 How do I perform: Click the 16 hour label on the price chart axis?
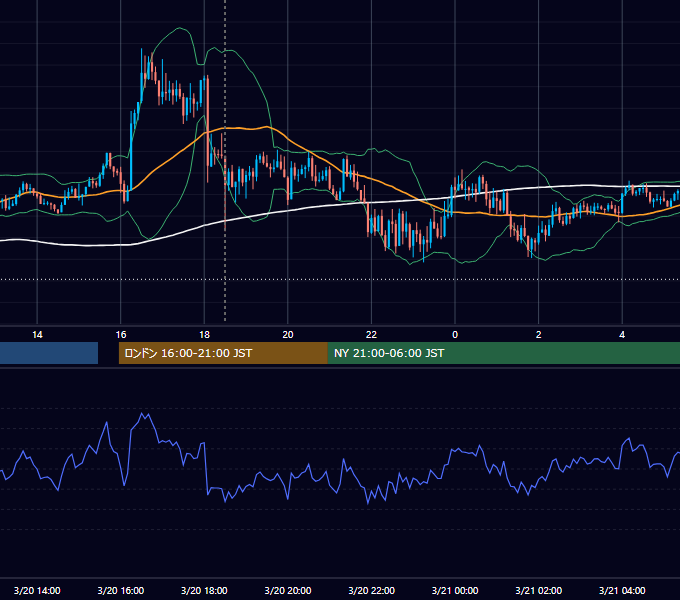(121, 335)
